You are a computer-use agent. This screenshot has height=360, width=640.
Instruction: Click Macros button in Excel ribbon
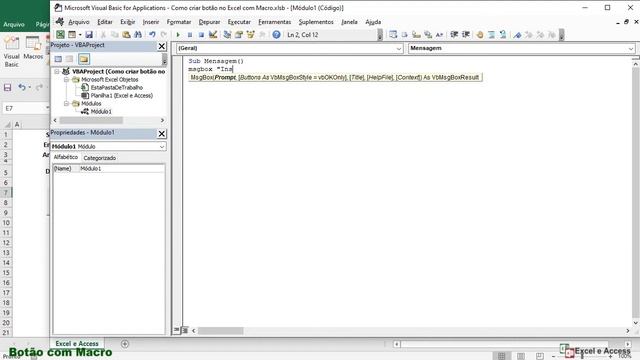(x=33, y=48)
